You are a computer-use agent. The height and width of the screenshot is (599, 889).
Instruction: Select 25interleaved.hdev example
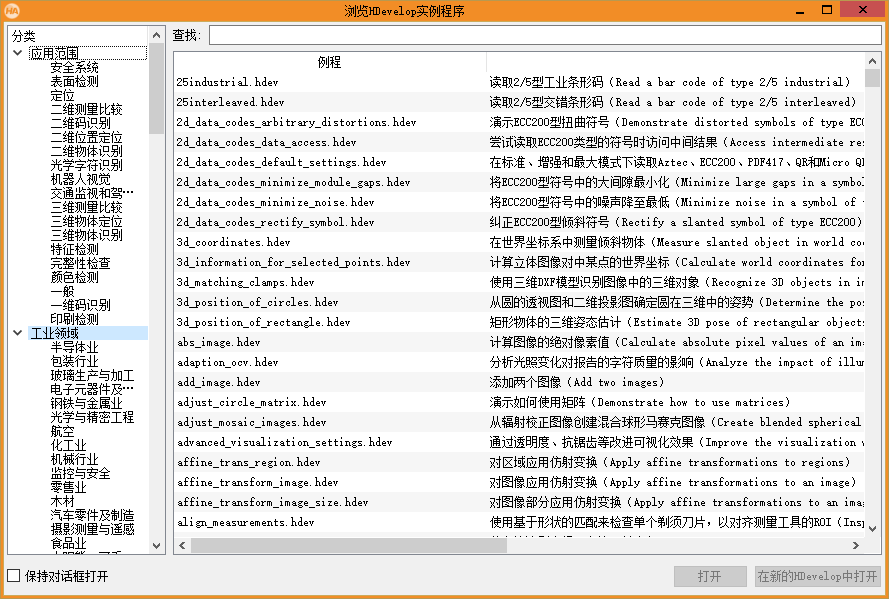click(x=230, y=102)
